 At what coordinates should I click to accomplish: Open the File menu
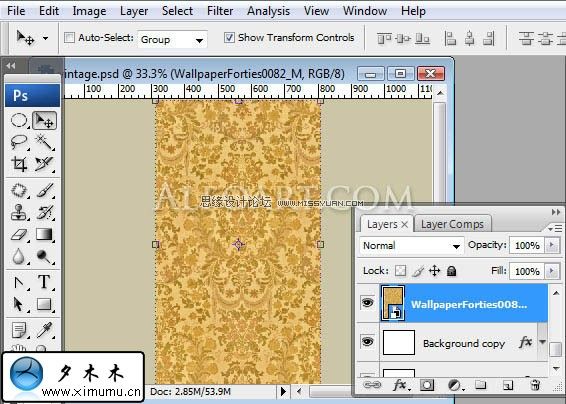pyautogui.click(x=16, y=11)
